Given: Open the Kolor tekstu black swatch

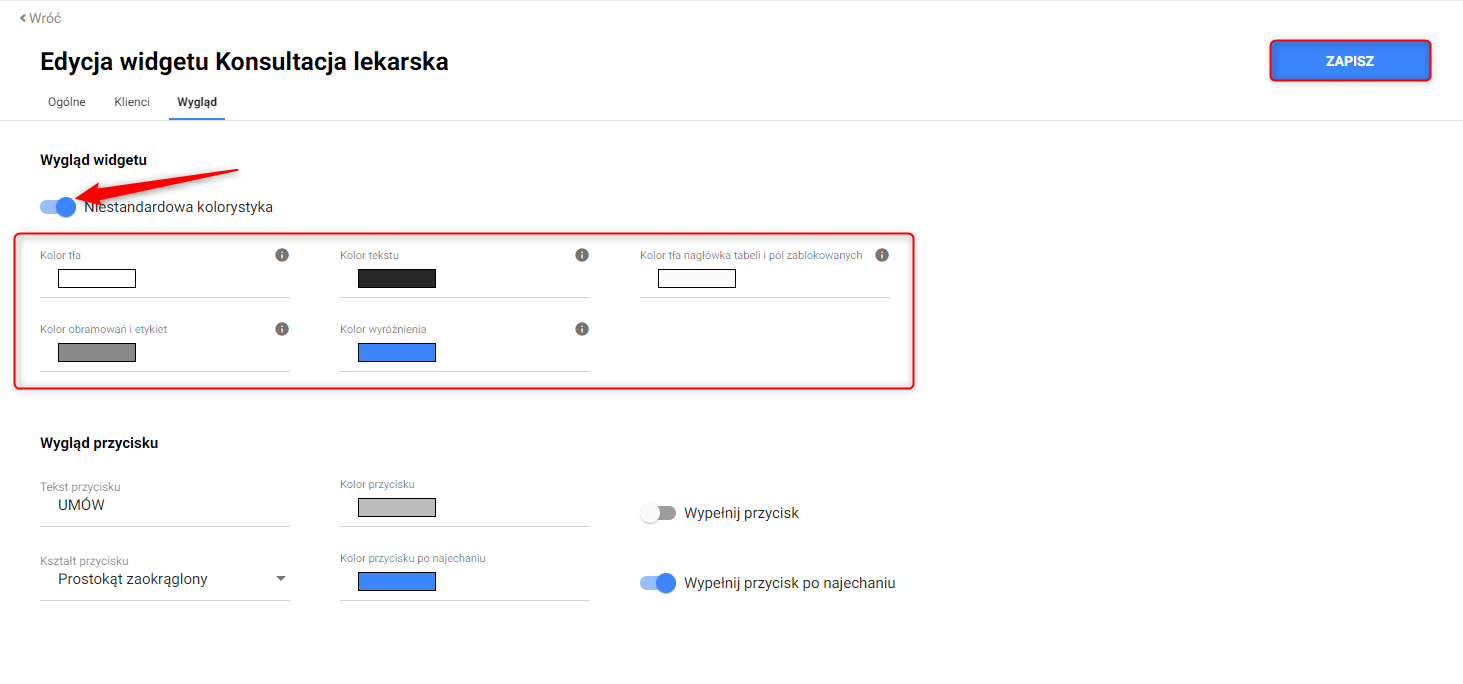Looking at the screenshot, I should (x=397, y=279).
